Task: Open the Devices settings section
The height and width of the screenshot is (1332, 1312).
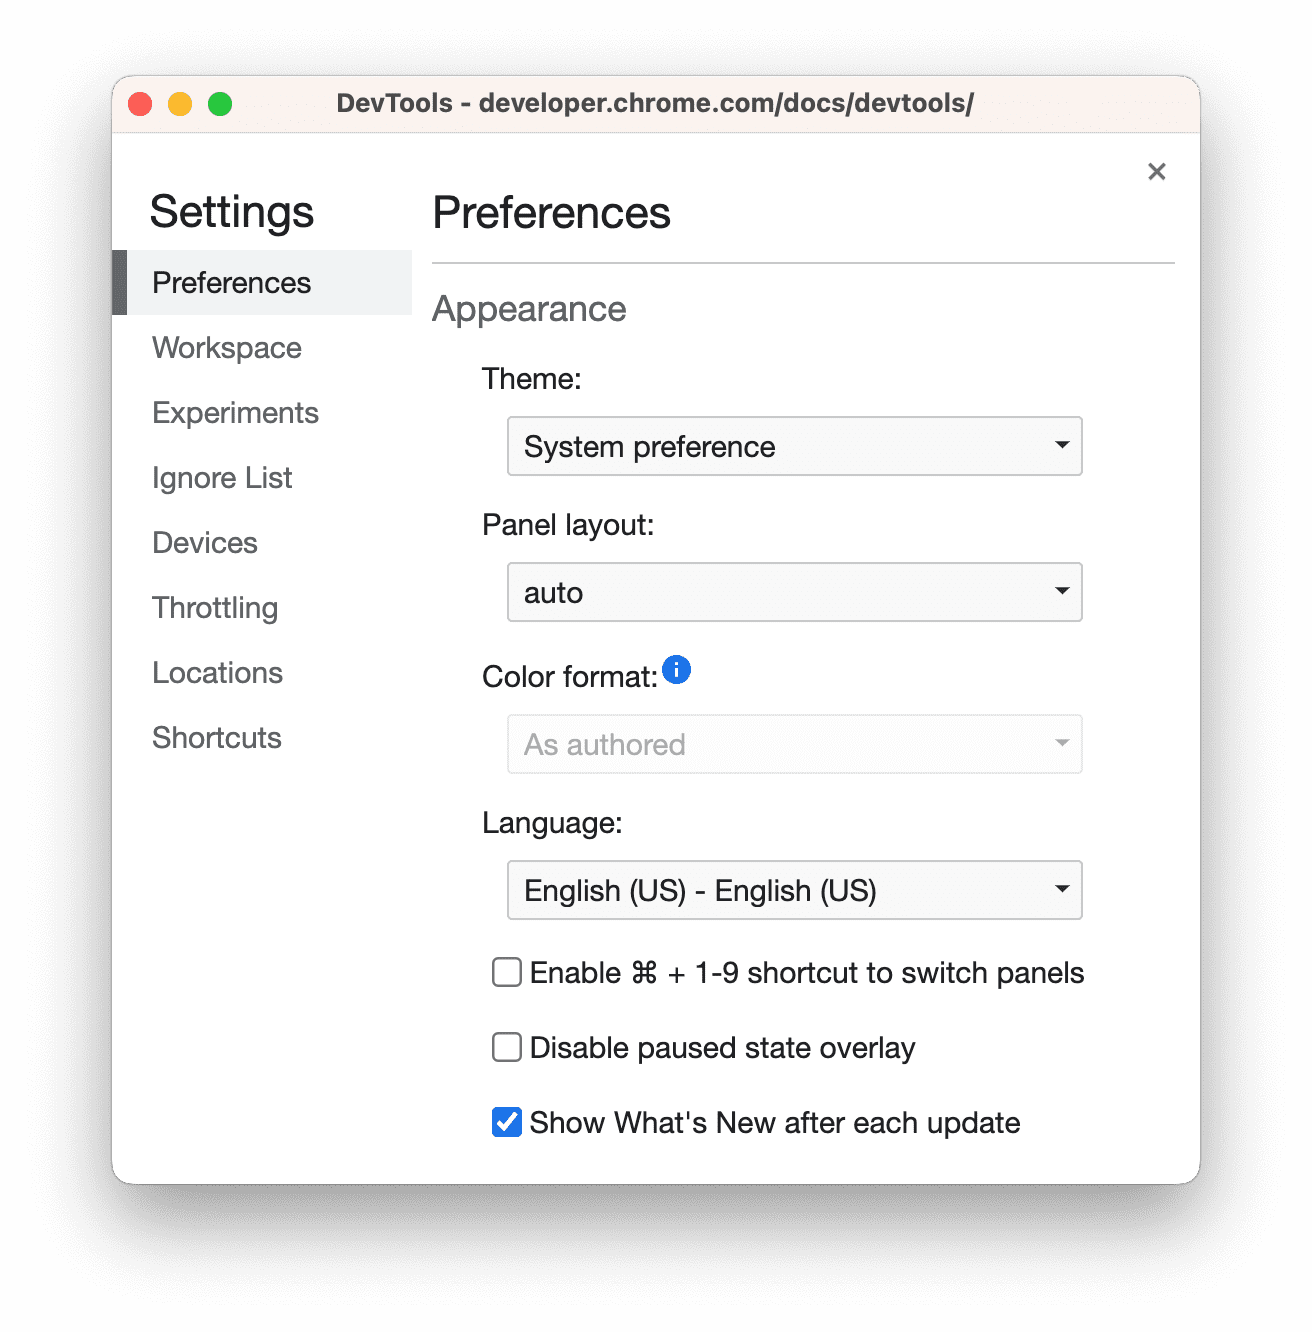Action: pyautogui.click(x=204, y=542)
